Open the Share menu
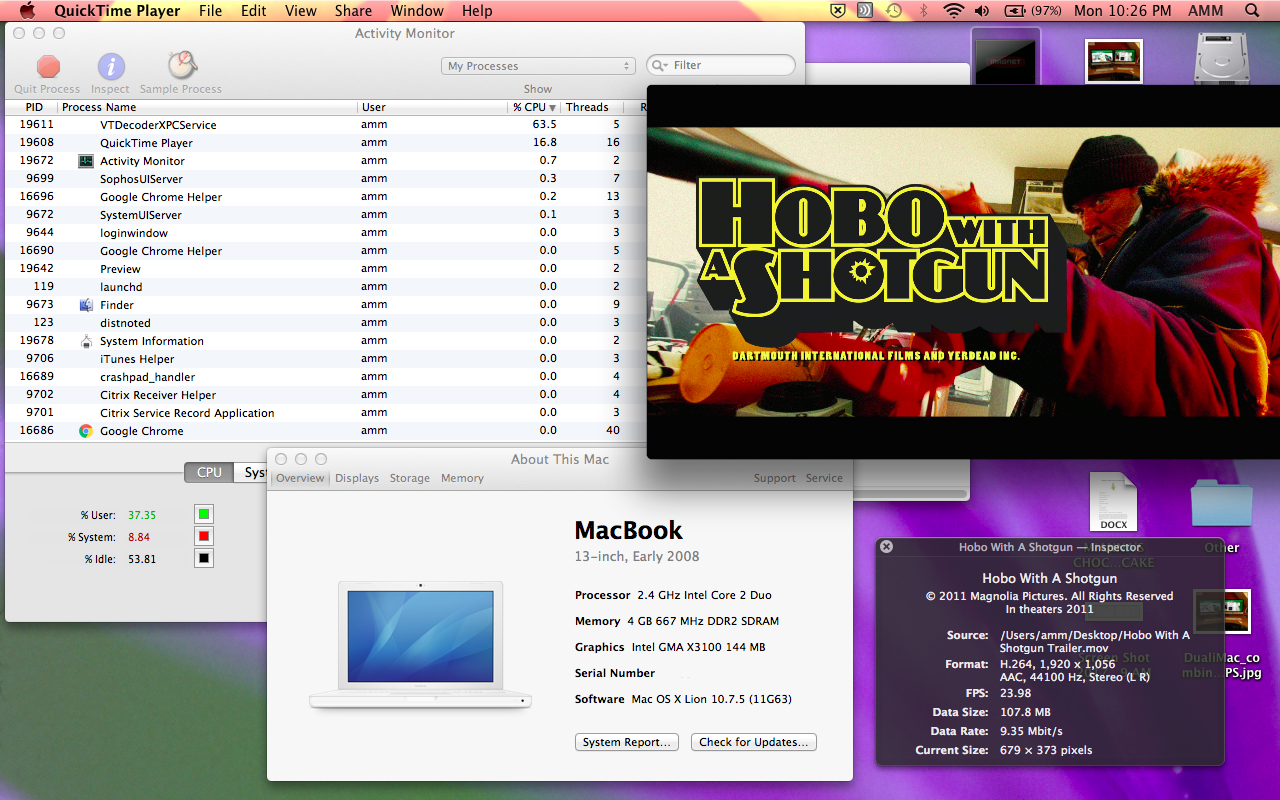Screen dimensions: 1280x800 coord(353,11)
